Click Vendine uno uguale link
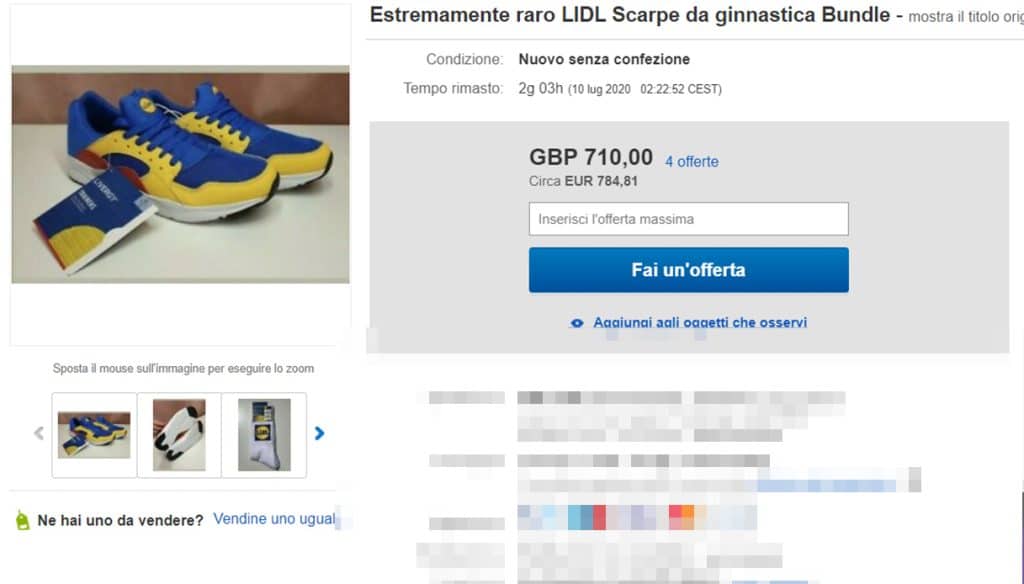The image size is (1024, 584). [274, 519]
